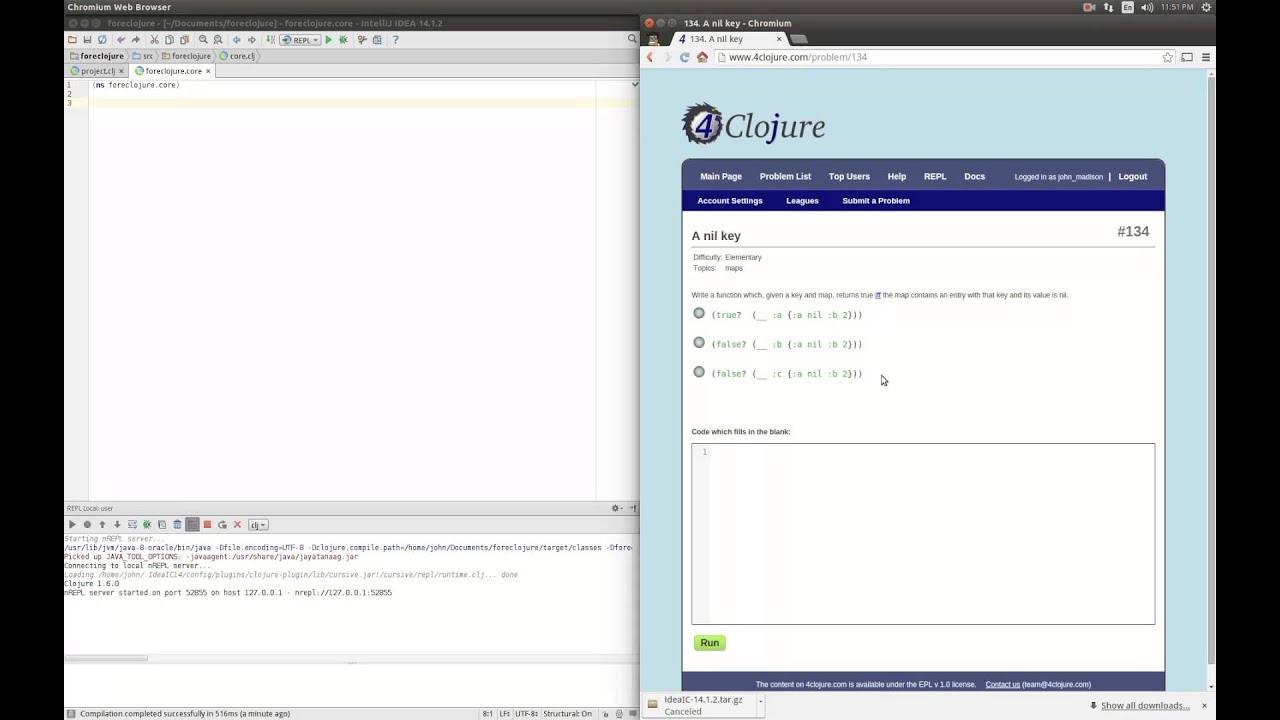Expand the IdealC download item menu
The height and width of the screenshot is (720, 1280).
(x=760, y=701)
